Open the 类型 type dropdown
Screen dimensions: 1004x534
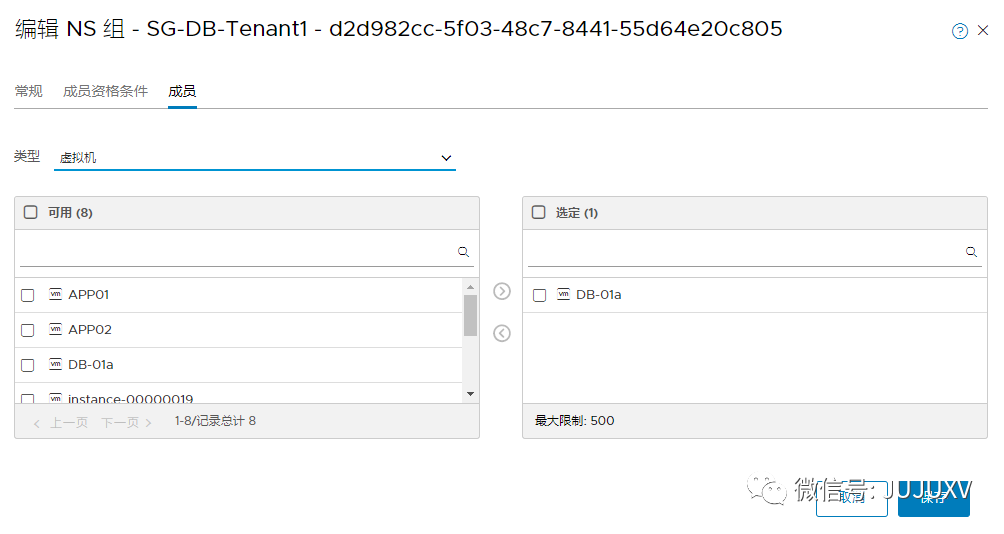click(x=254, y=158)
